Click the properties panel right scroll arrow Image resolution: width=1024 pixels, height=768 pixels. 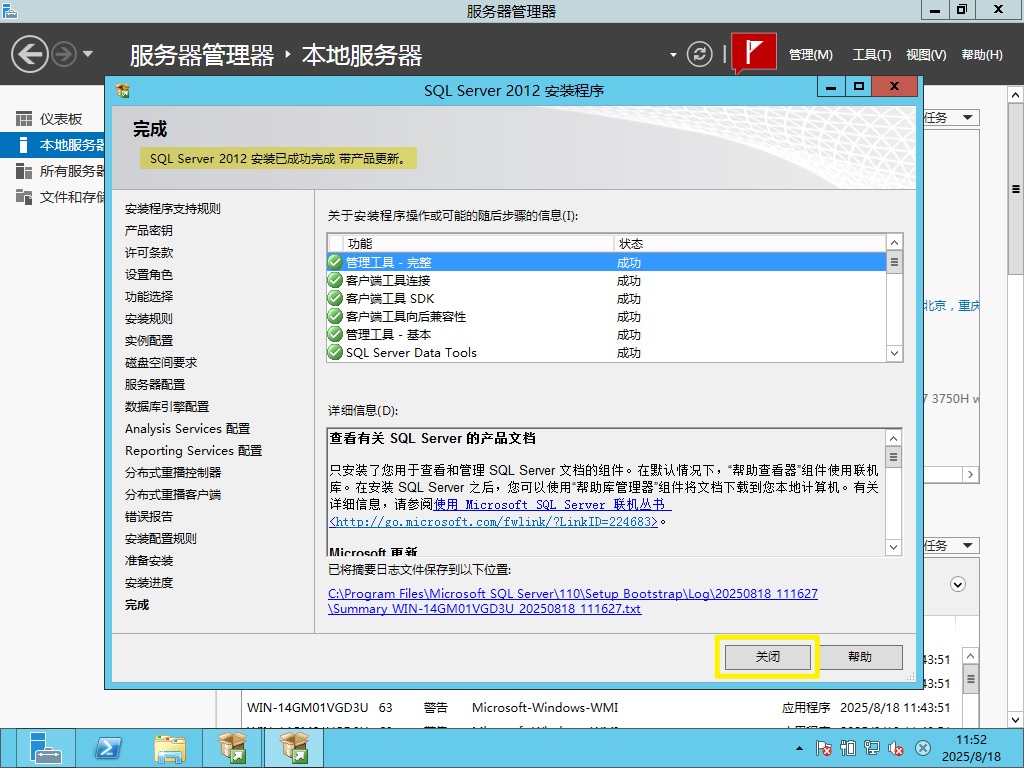(970, 475)
